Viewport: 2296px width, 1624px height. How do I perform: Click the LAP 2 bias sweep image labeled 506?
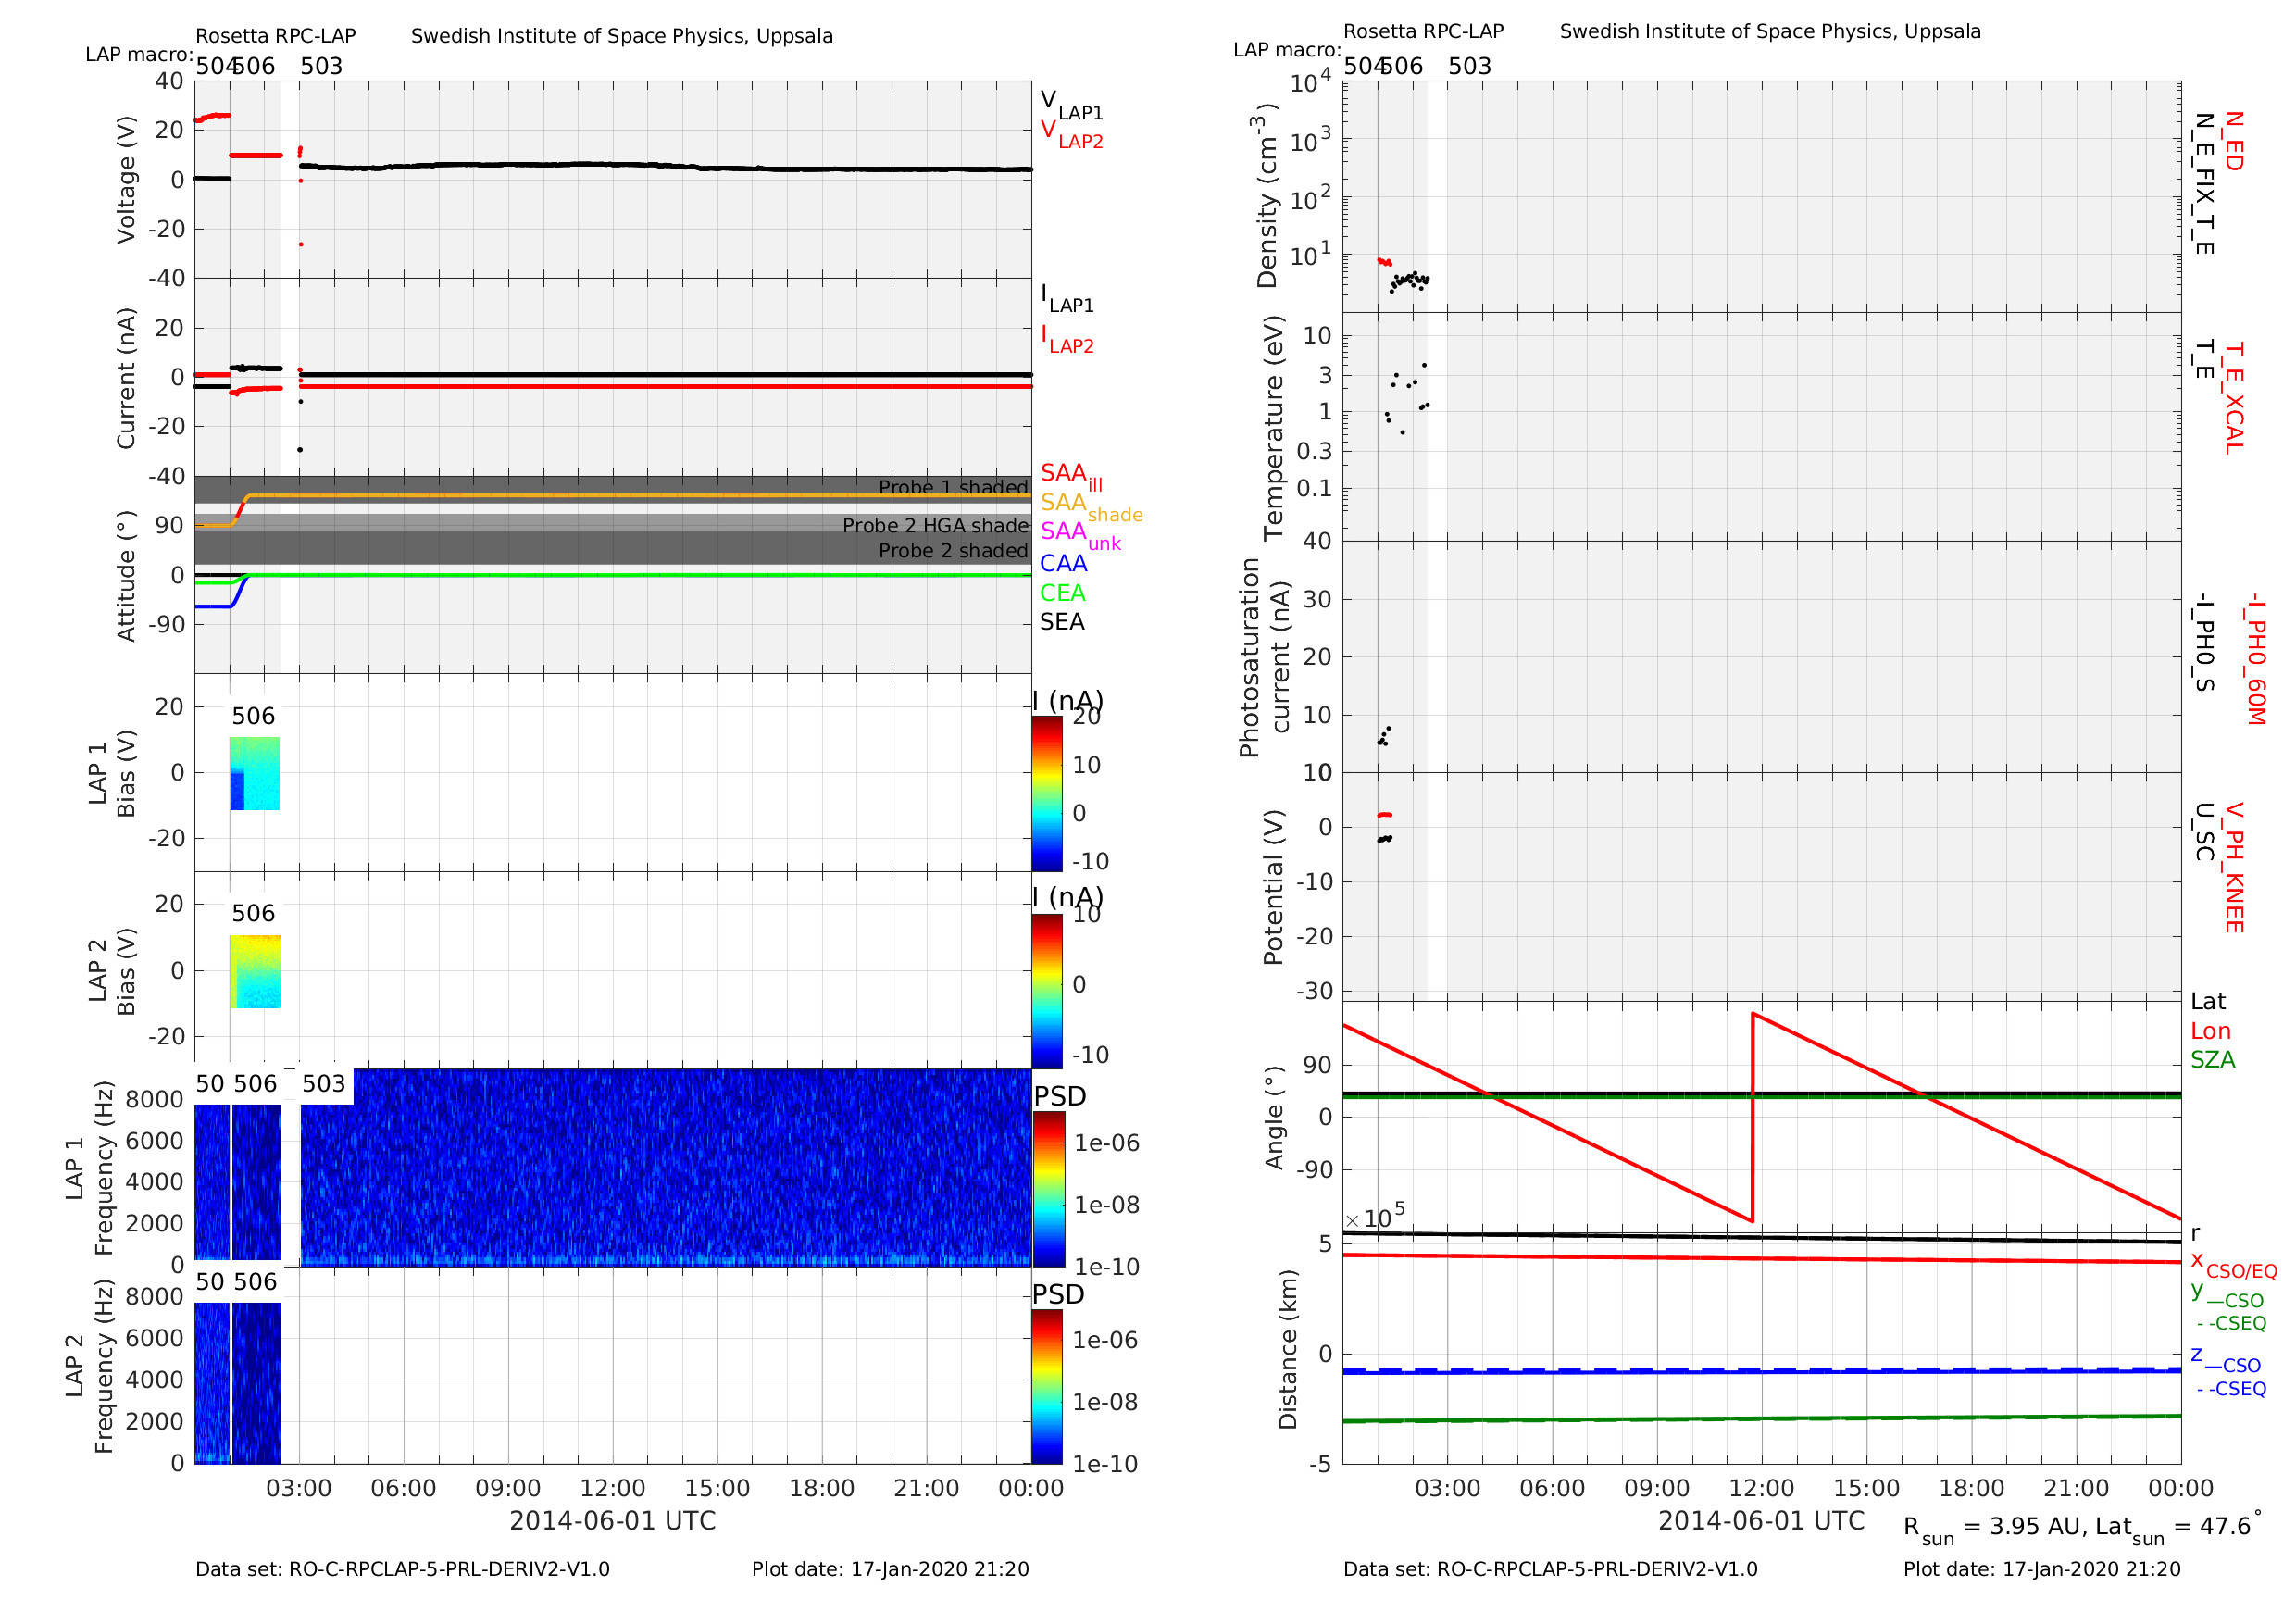pyautogui.click(x=254, y=971)
